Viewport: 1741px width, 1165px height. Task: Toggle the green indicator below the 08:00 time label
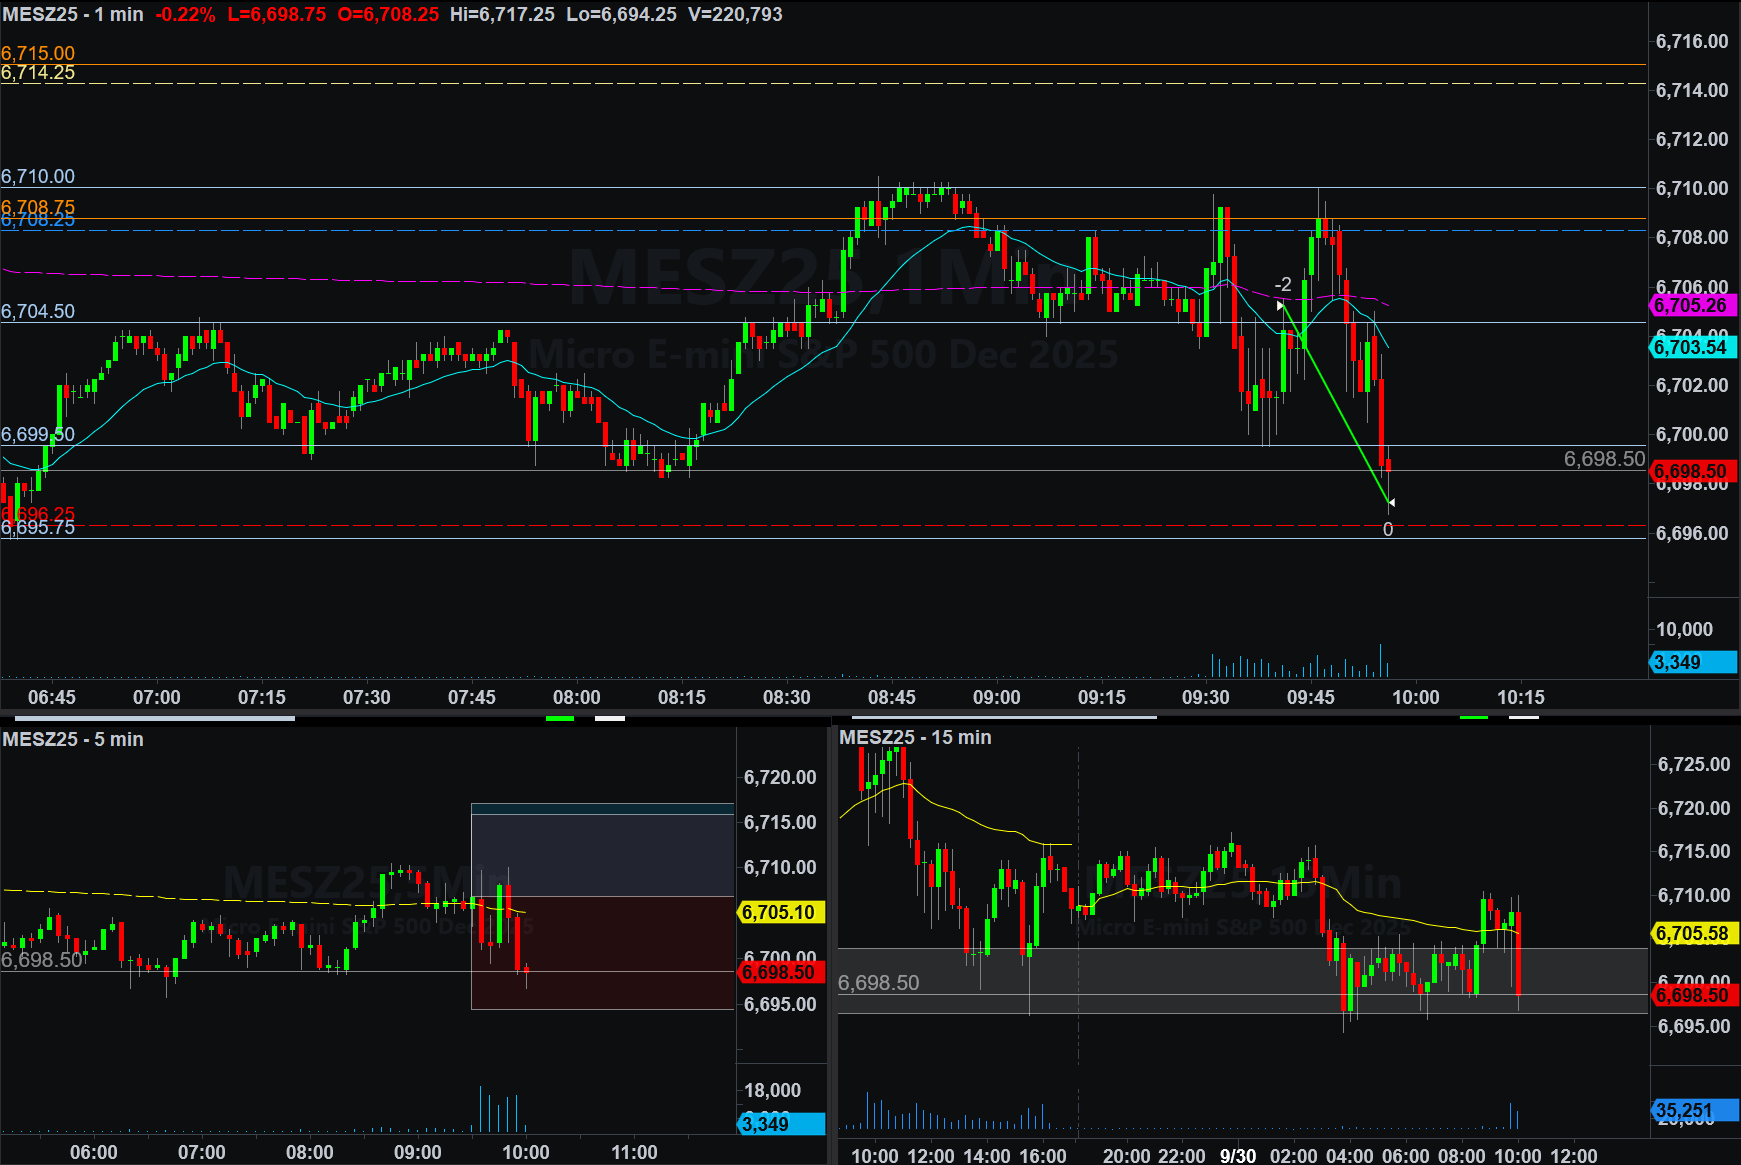(560, 718)
